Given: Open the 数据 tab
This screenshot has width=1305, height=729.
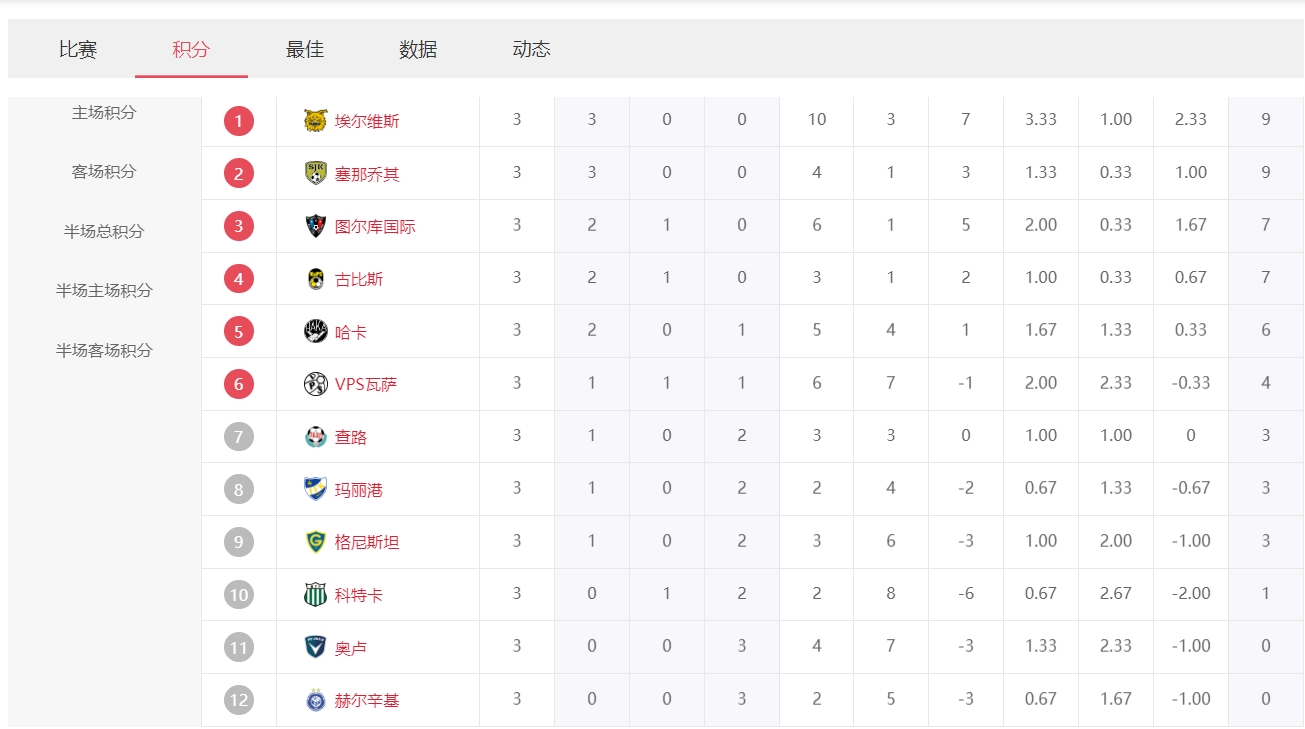Looking at the screenshot, I should [x=418, y=50].
